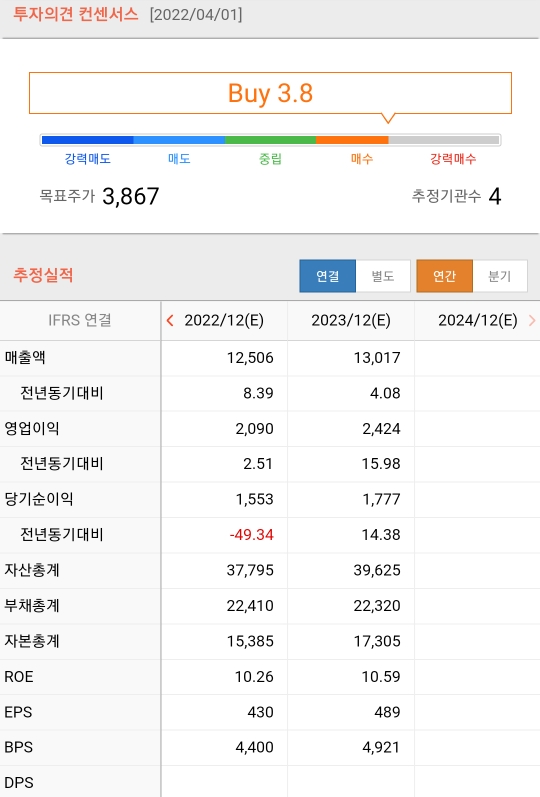Viewport: 540px width, 797px height.
Task: Click total liabilities 22,410
Action: (x=250, y=606)
